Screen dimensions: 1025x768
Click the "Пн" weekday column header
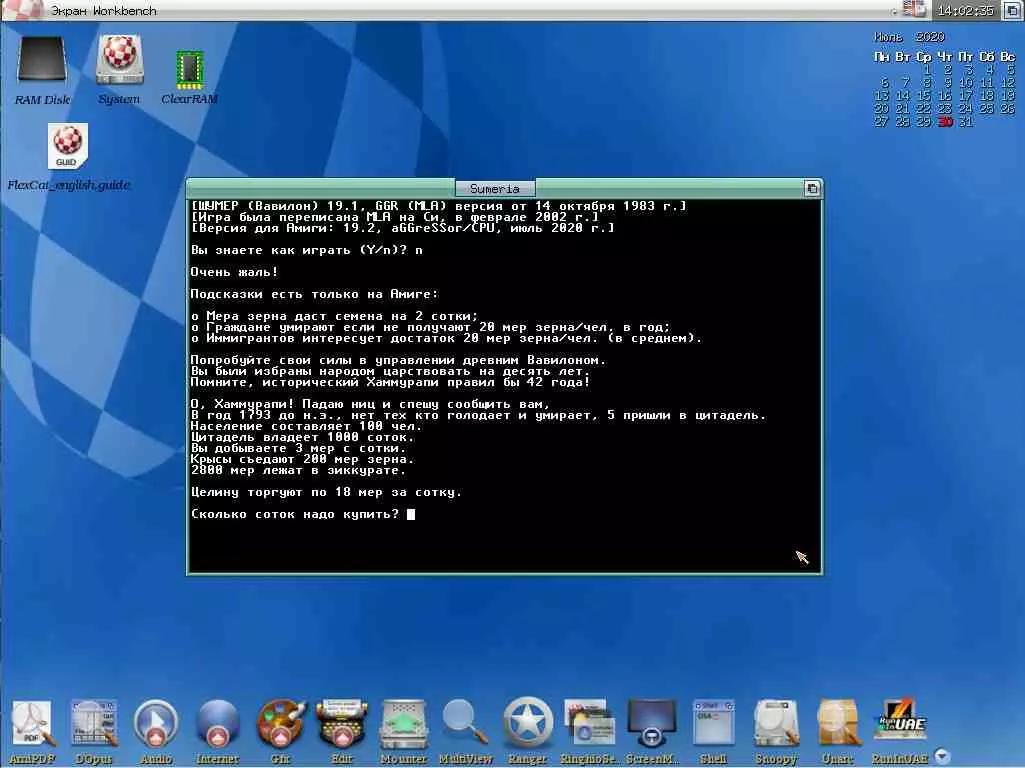pyautogui.click(x=882, y=57)
